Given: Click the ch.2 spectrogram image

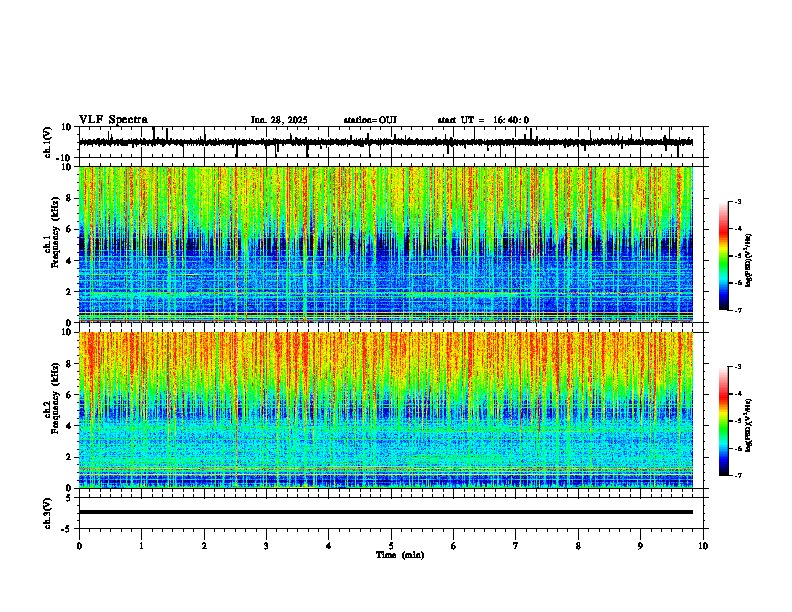Looking at the screenshot, I should (x=386, y=410).
